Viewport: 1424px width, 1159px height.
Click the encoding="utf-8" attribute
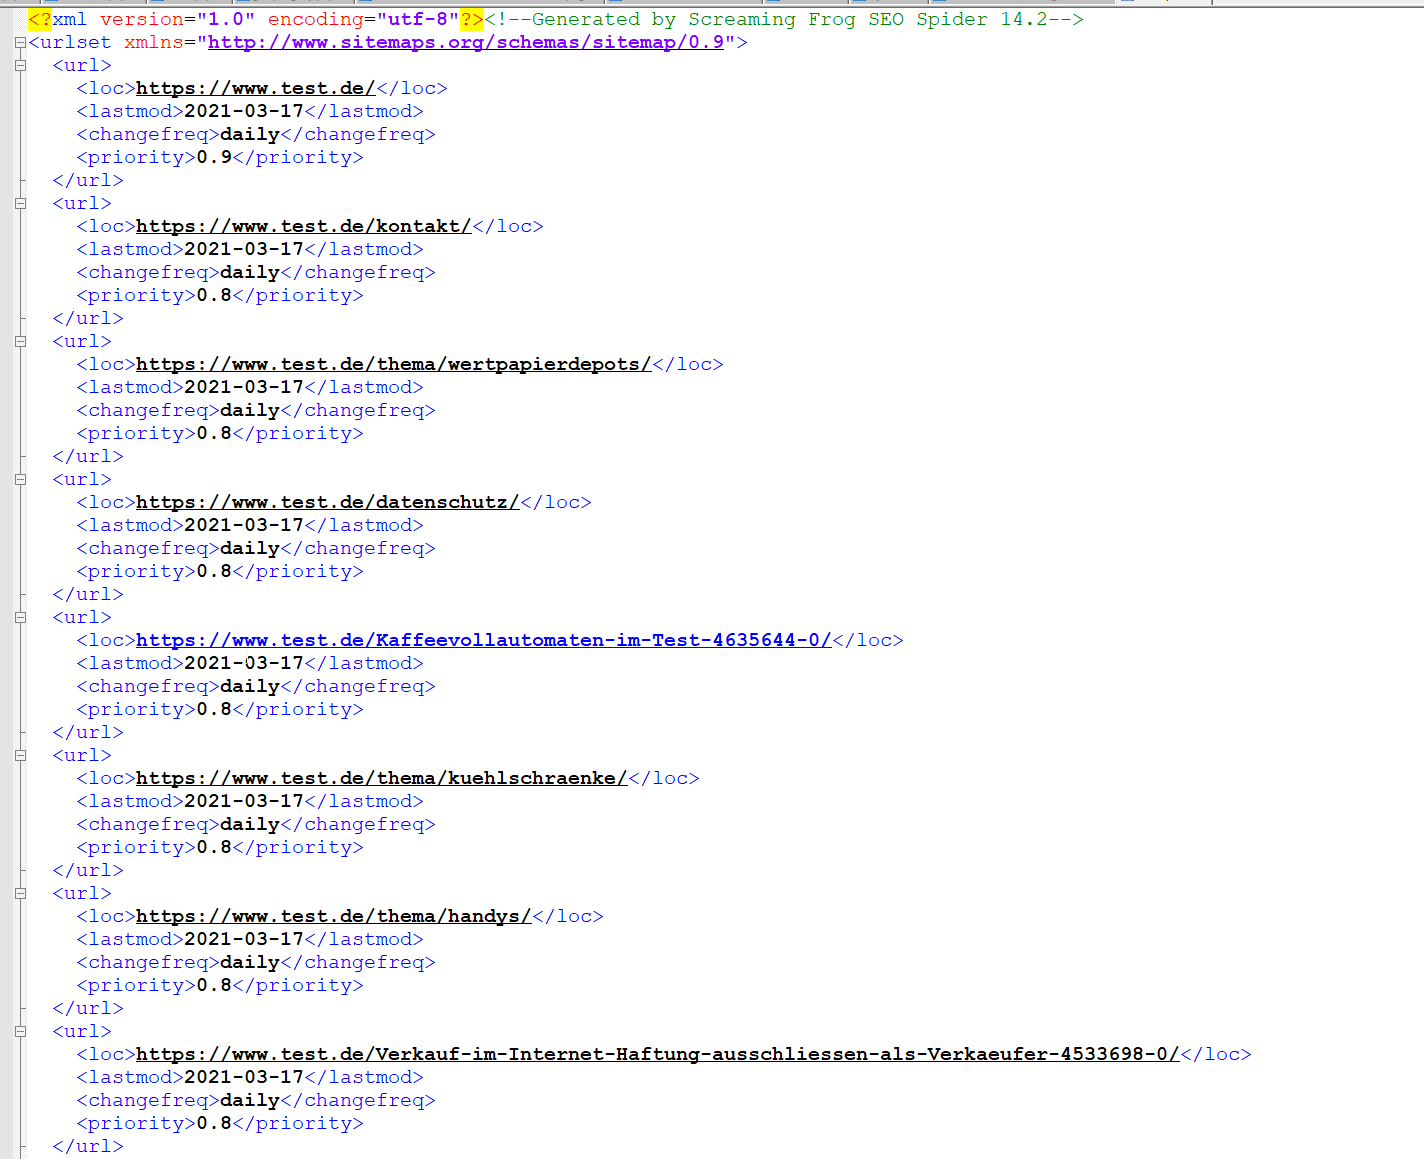363,19
